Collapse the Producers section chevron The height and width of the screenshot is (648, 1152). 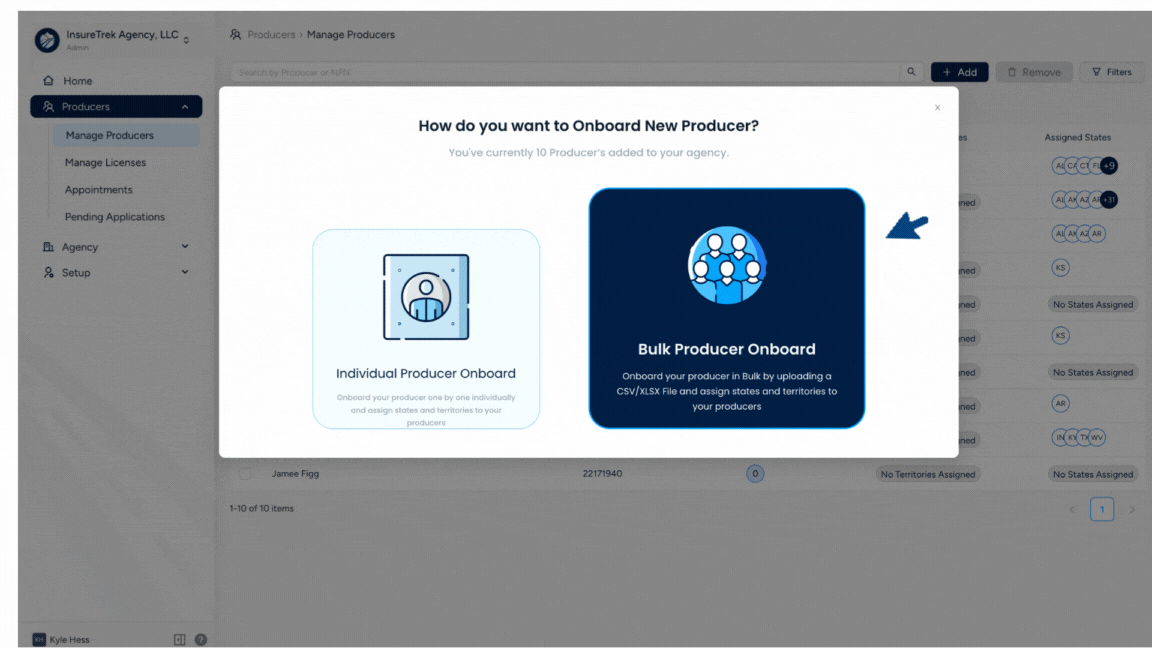tap(183, 106)
